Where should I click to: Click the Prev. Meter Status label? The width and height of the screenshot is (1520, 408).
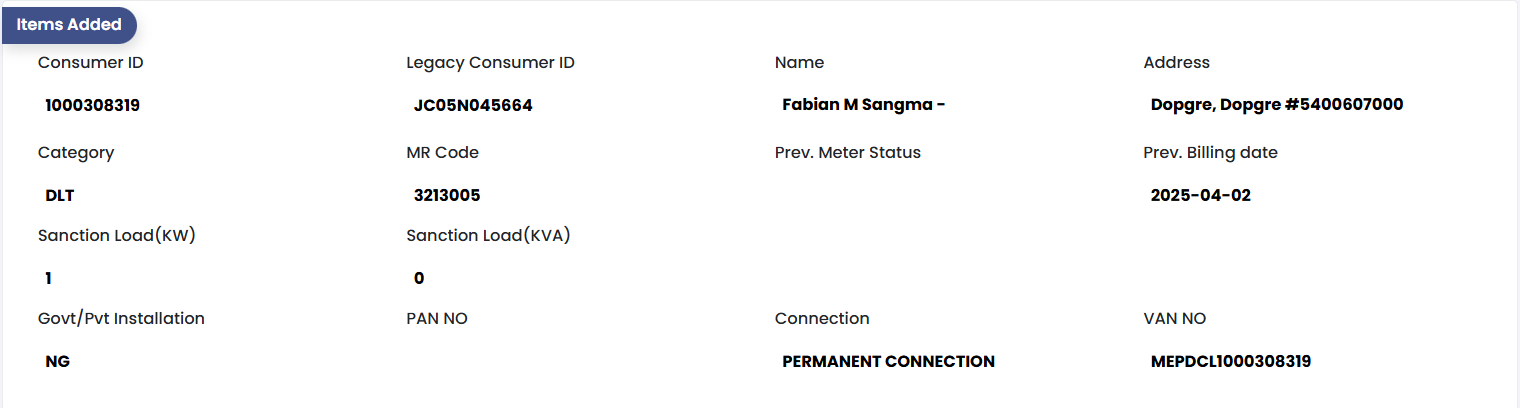(x=847, y=153)
